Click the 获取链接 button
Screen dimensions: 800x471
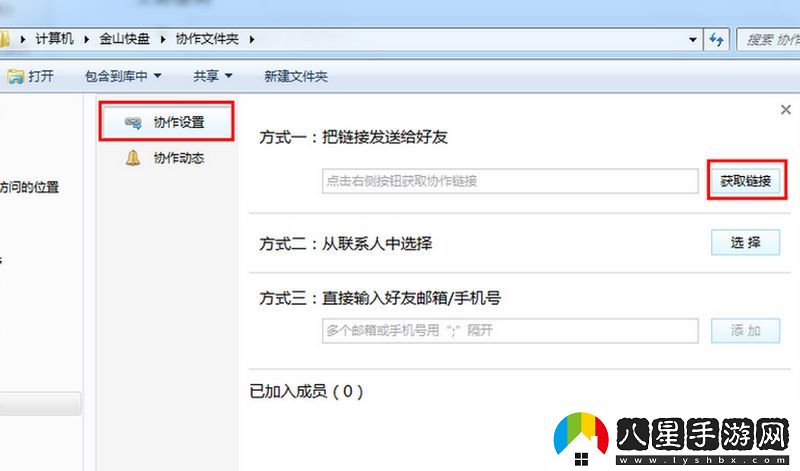[745, 181]
